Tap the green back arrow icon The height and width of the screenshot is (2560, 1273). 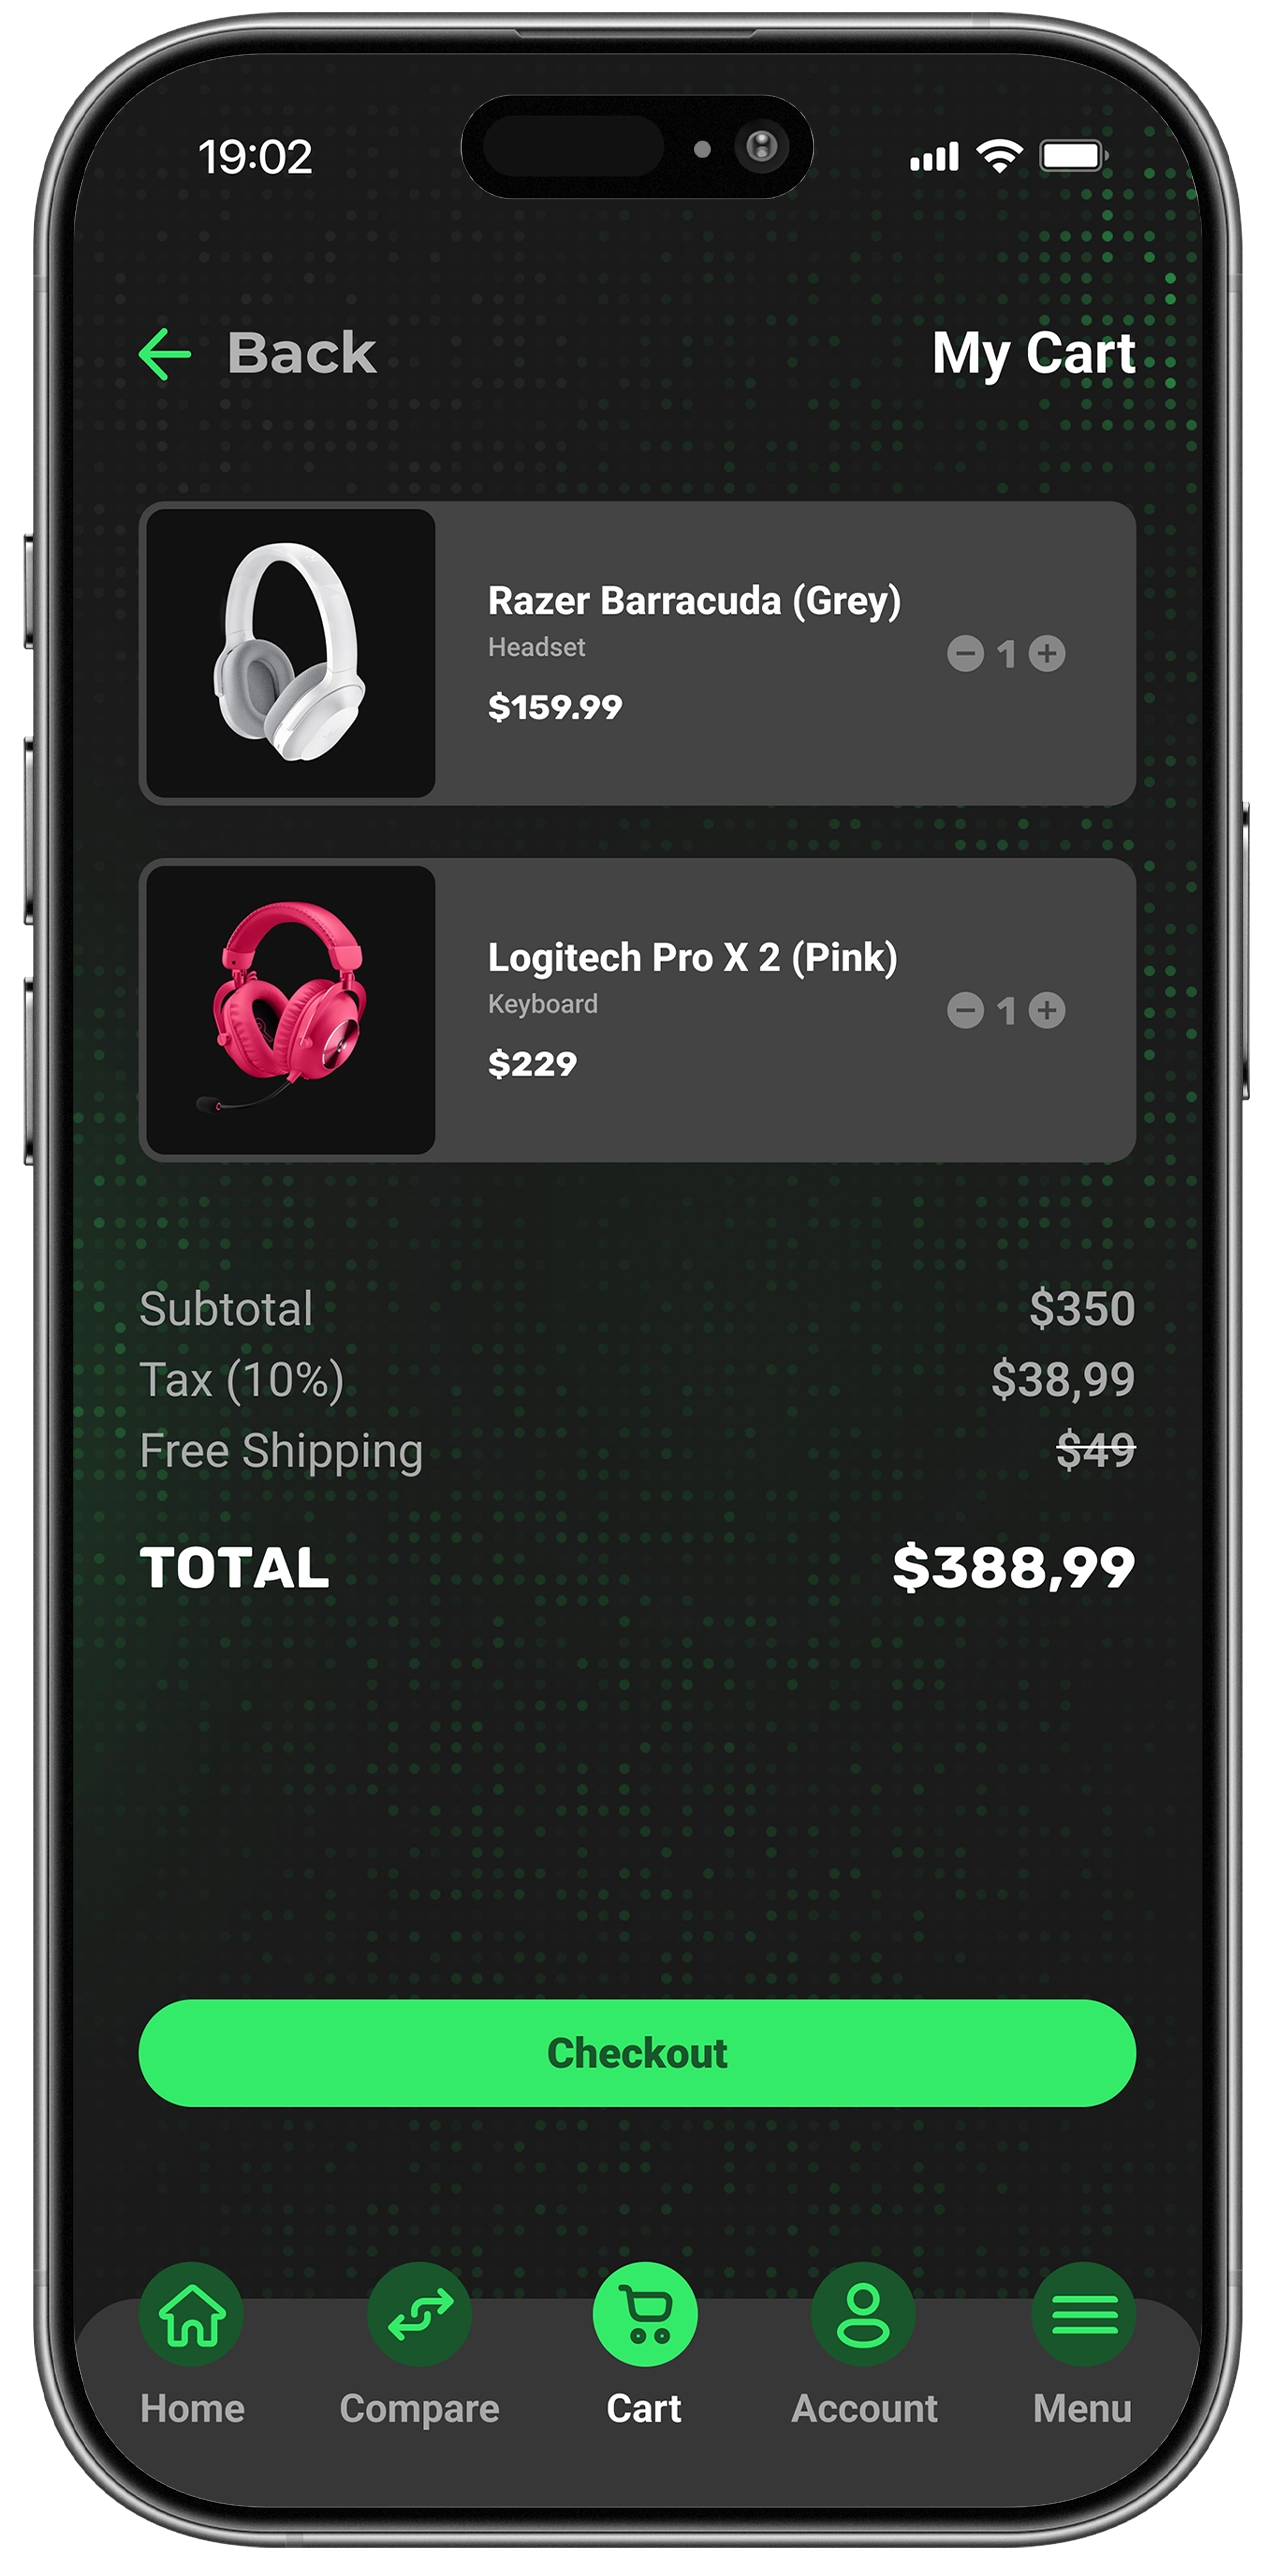165,354
